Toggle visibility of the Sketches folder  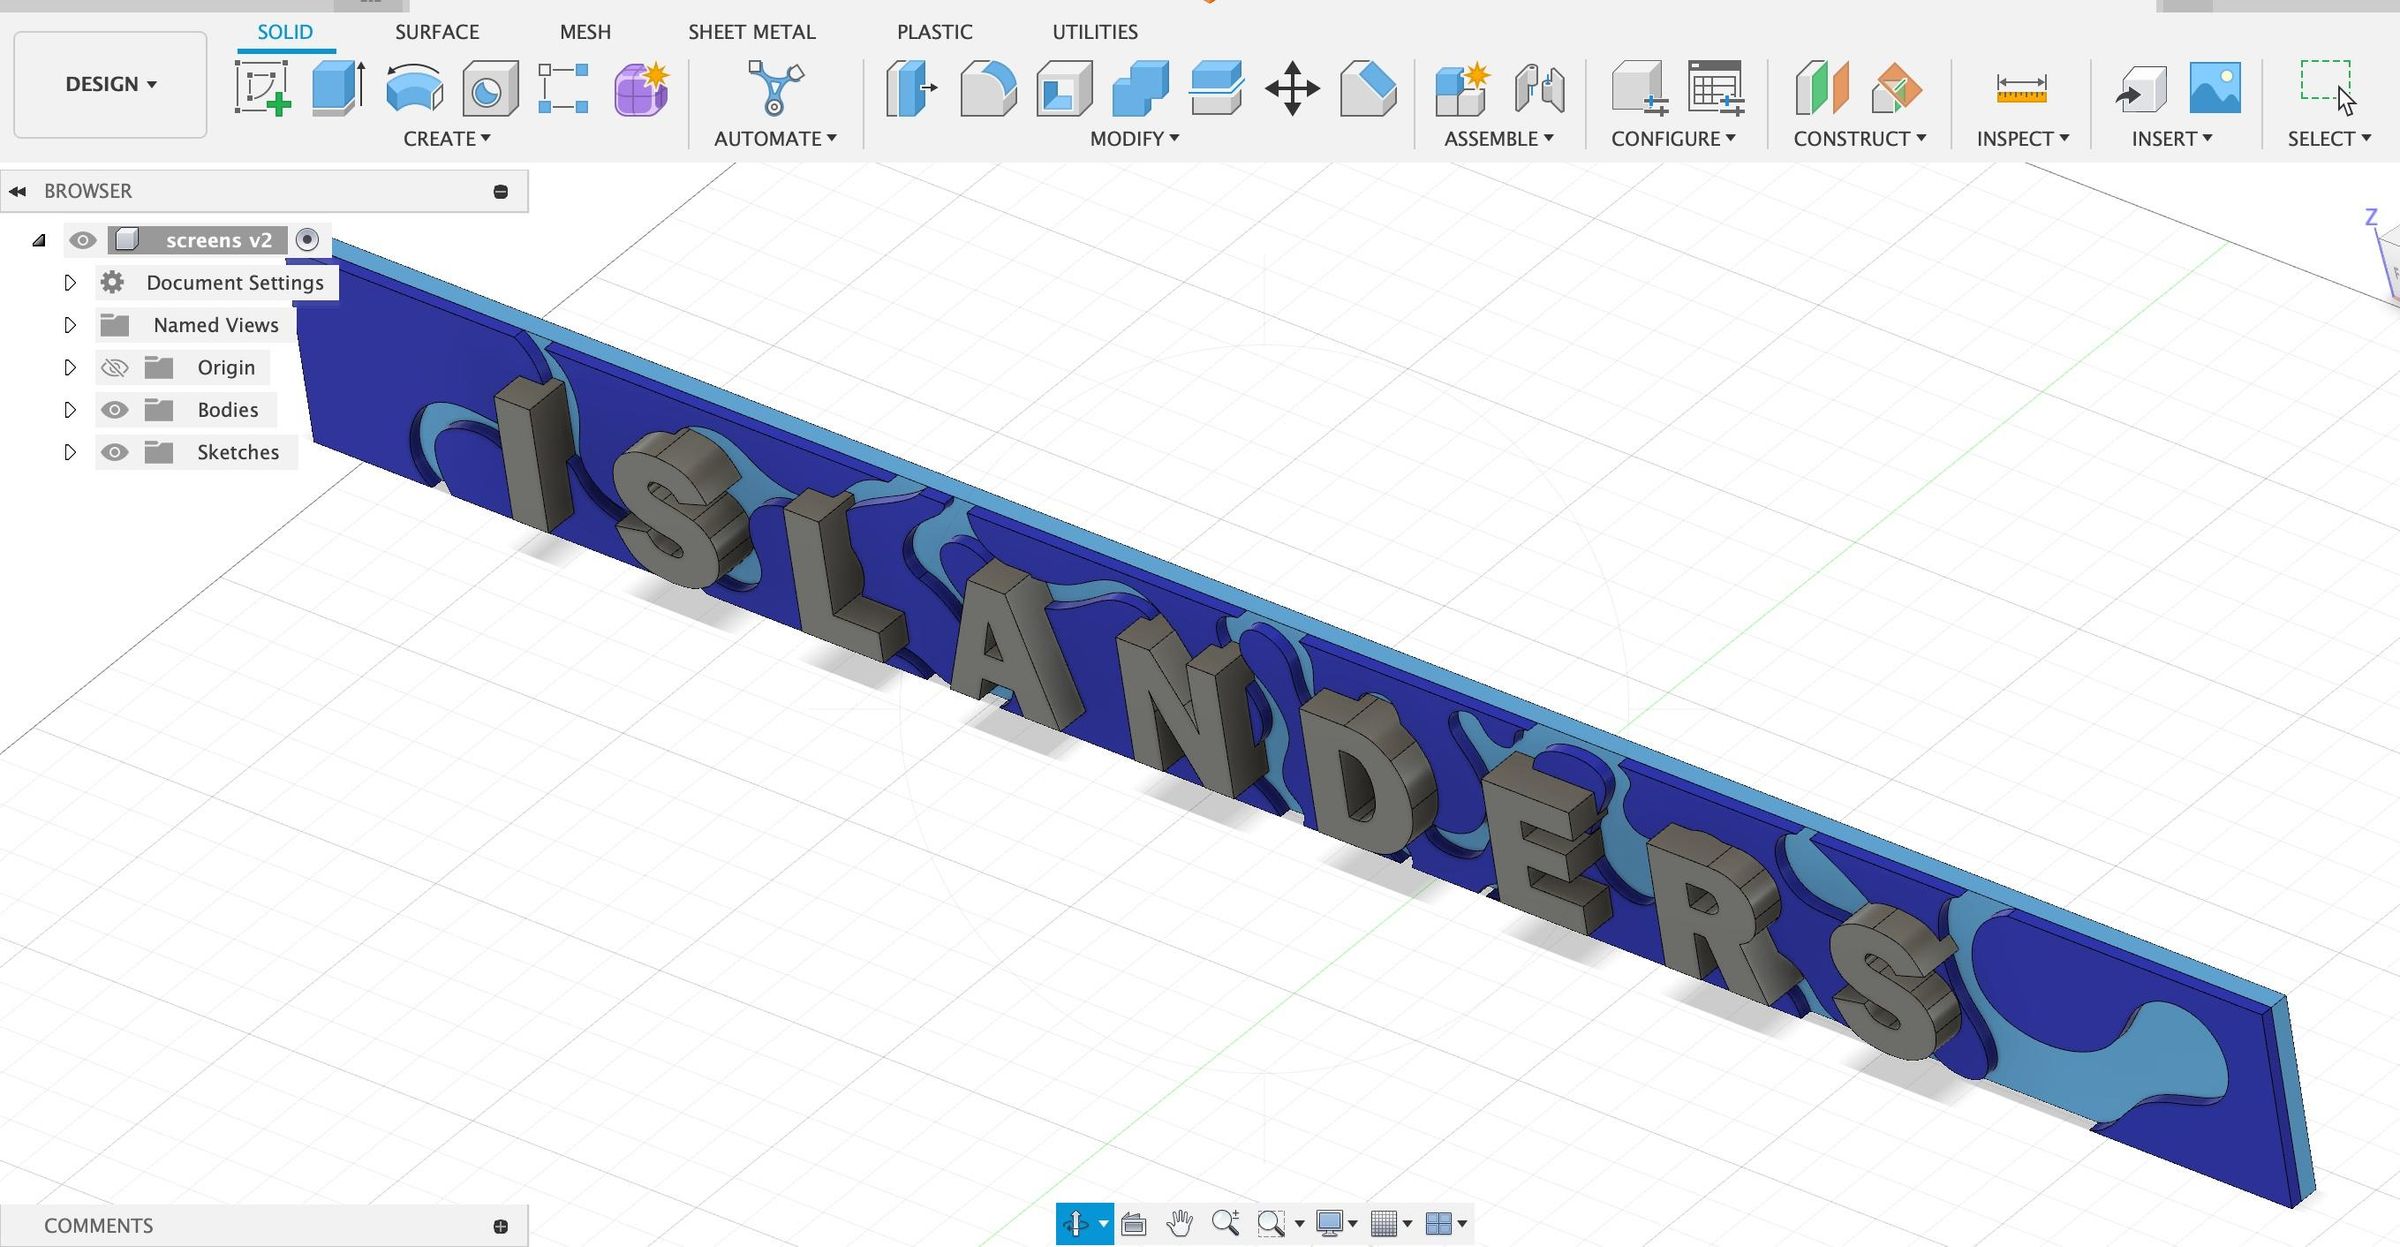pos(115,451)
